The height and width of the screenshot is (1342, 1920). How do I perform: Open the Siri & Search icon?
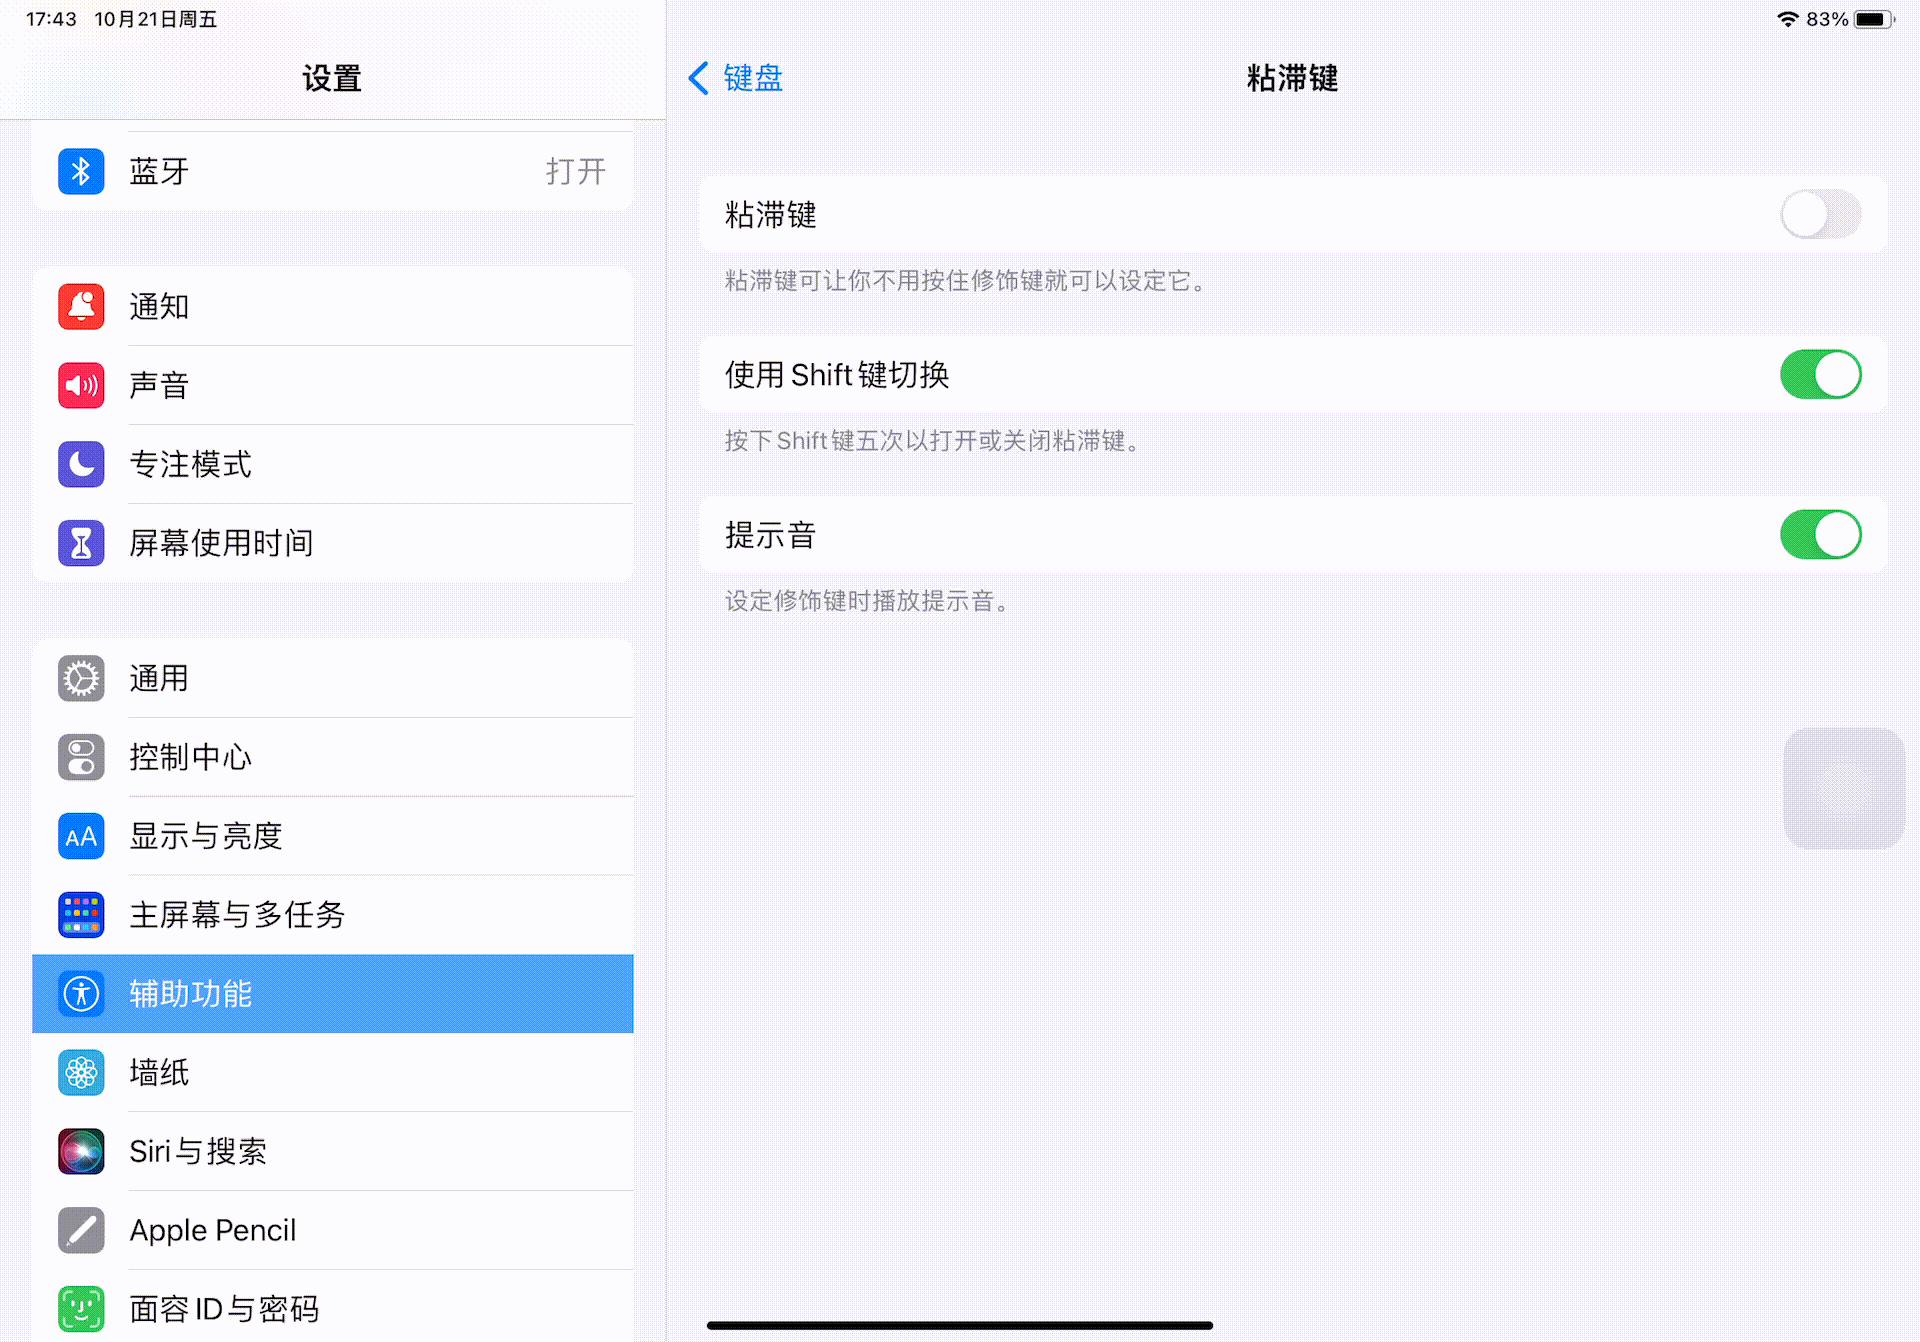click(81, 1151)
